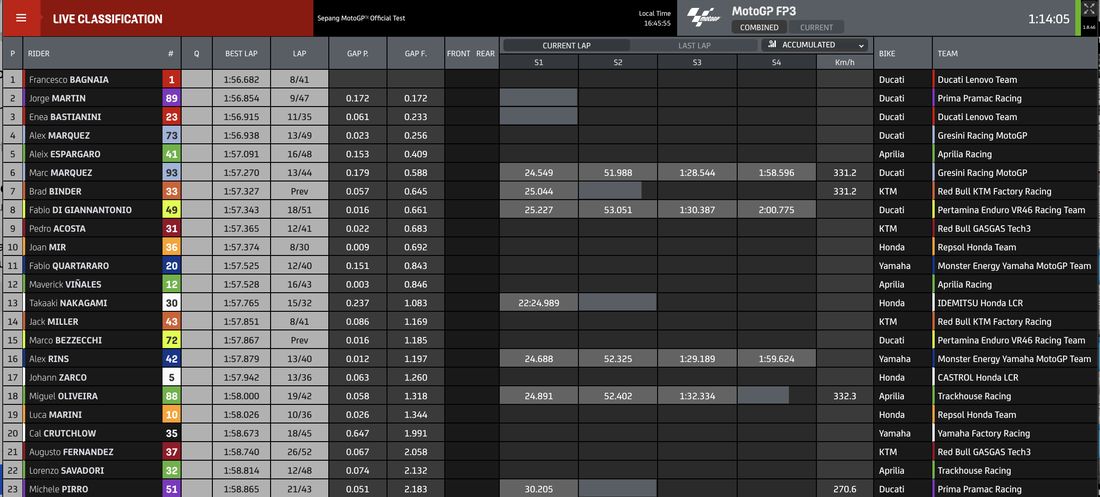Viewport: 1100px width, 497px height.
Task: Click the Live Classification title
Action: click(x=107, y=19)
